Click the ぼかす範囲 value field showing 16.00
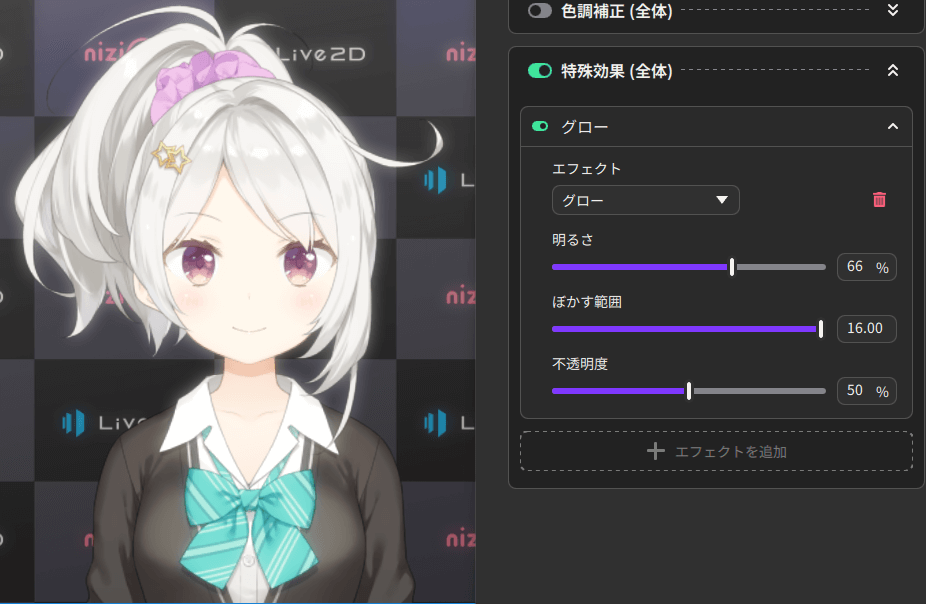 [866, 329]
